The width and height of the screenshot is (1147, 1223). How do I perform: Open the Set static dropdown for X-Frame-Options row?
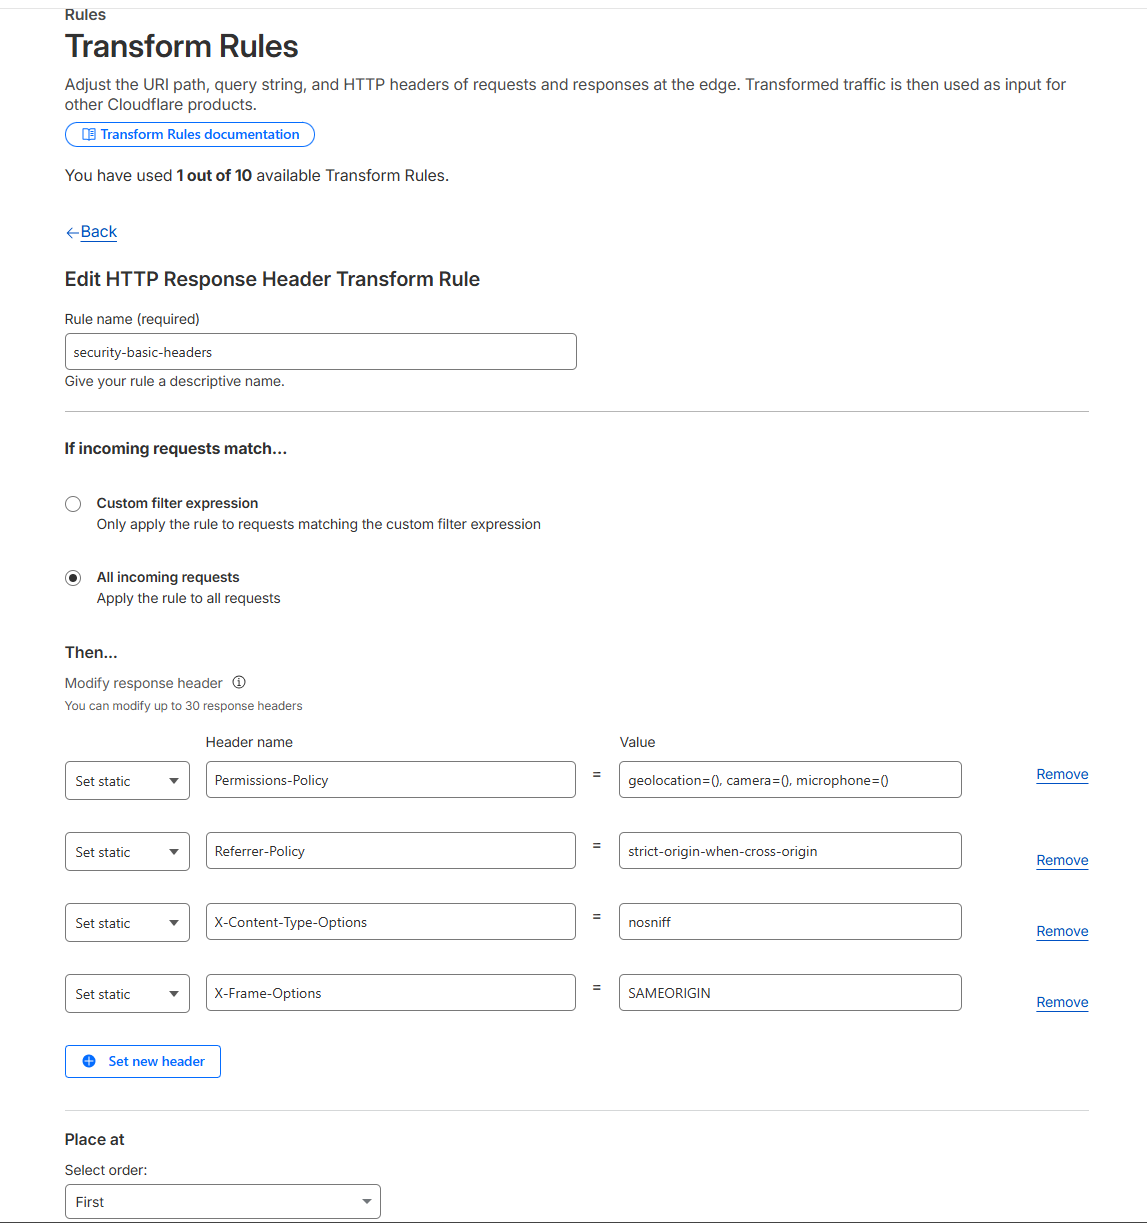coord(127,992)
